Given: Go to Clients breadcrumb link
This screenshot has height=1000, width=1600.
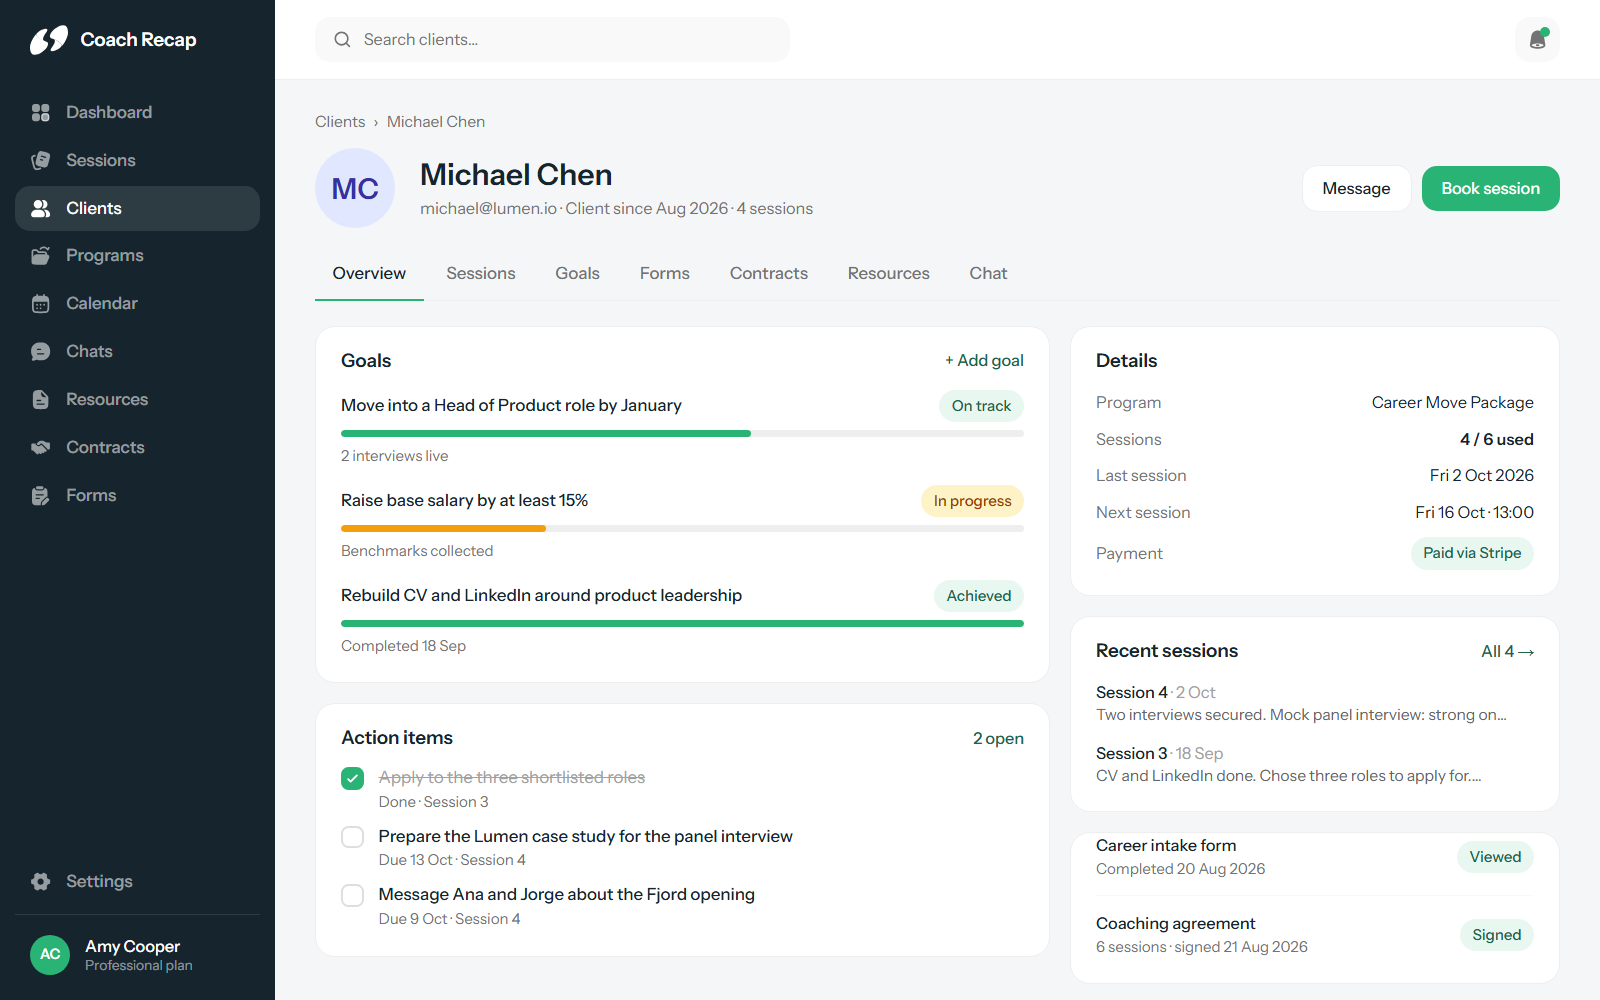Looking at the screenshot, I should click(340, 122).
